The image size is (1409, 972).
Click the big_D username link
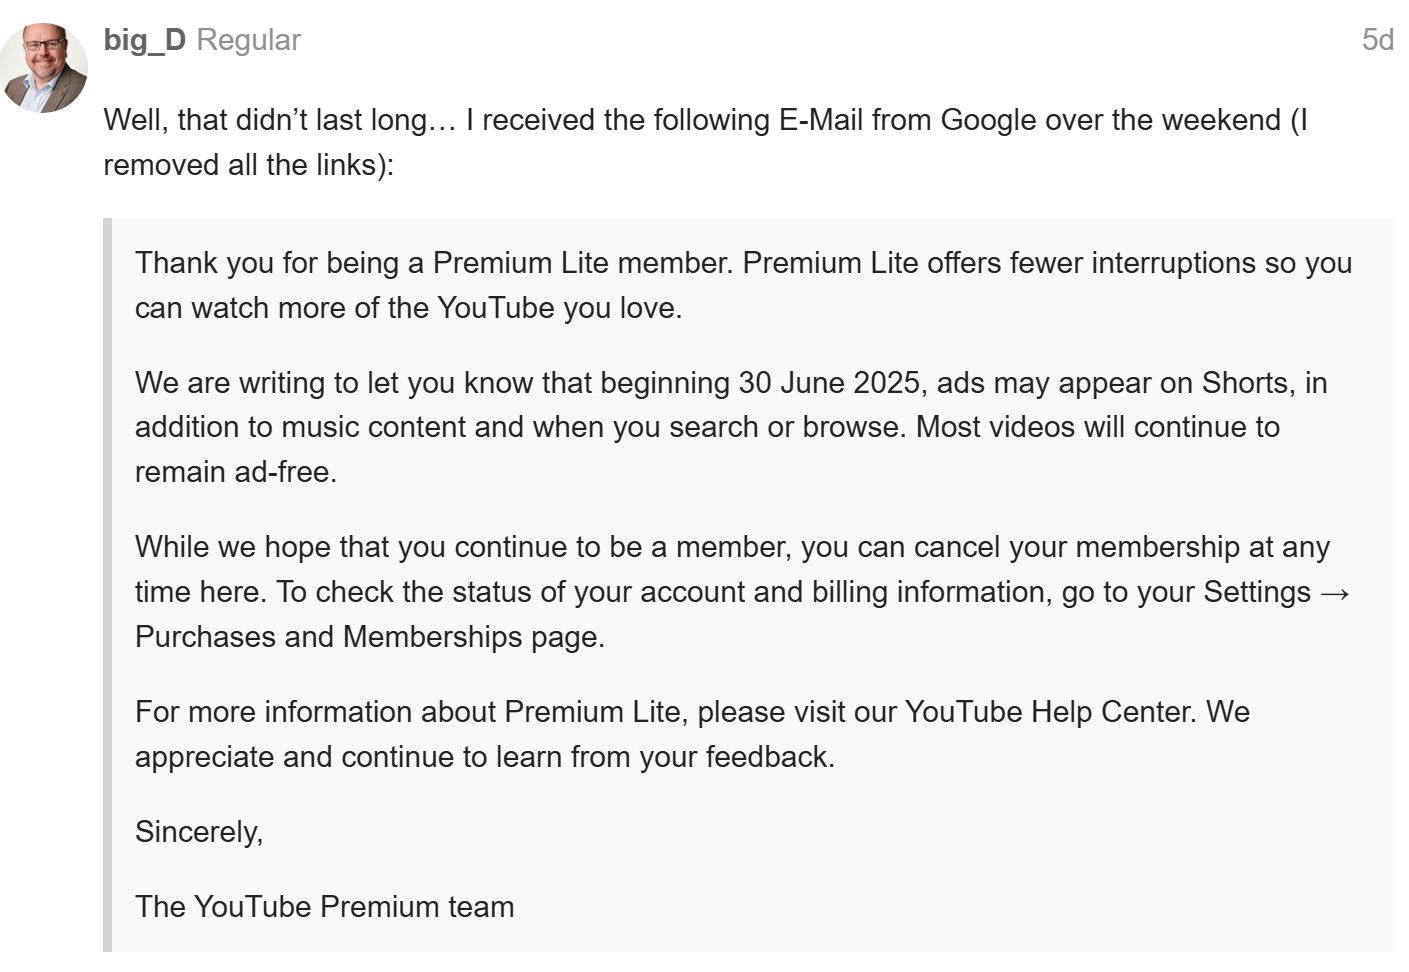[x=145, y=40]
